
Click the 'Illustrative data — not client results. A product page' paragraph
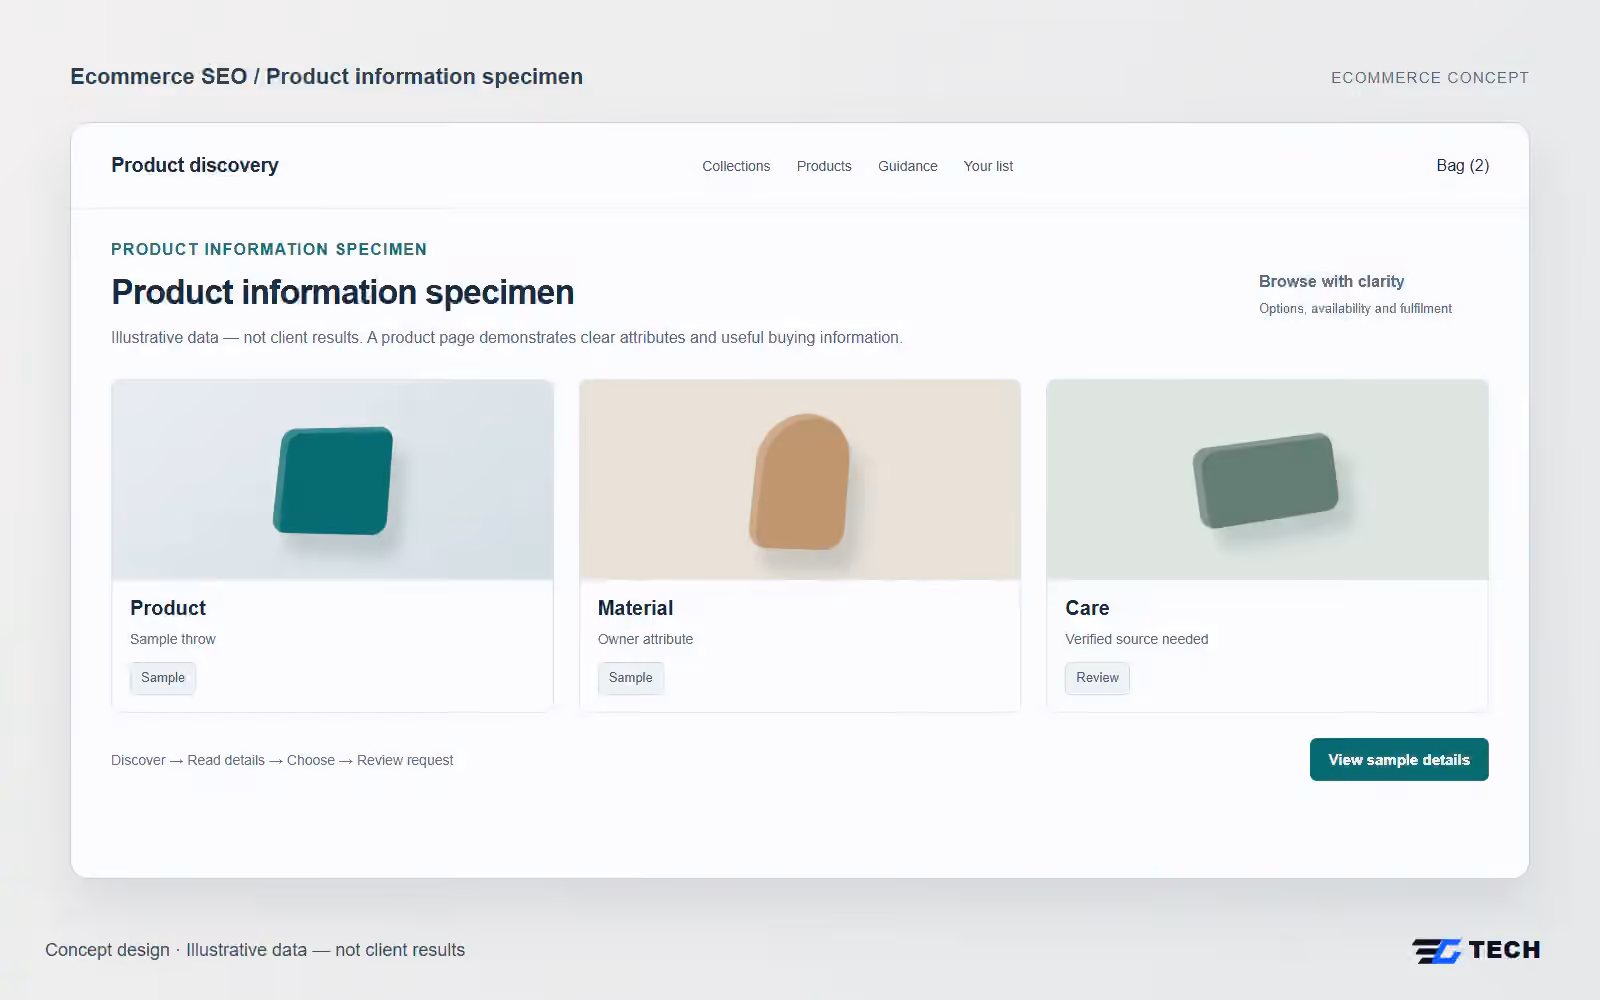[x=507, y=338]
